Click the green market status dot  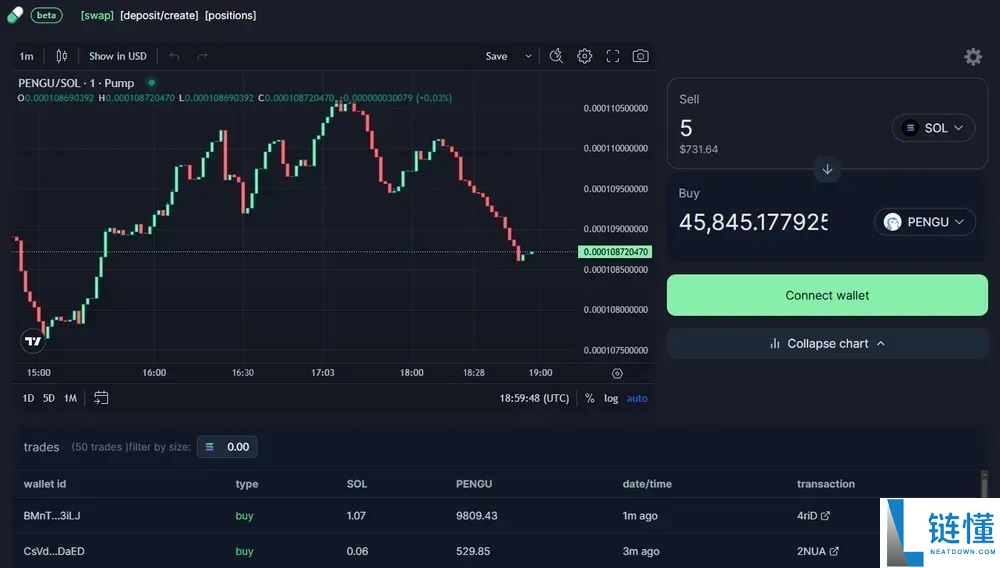click(x=151, y=83)
